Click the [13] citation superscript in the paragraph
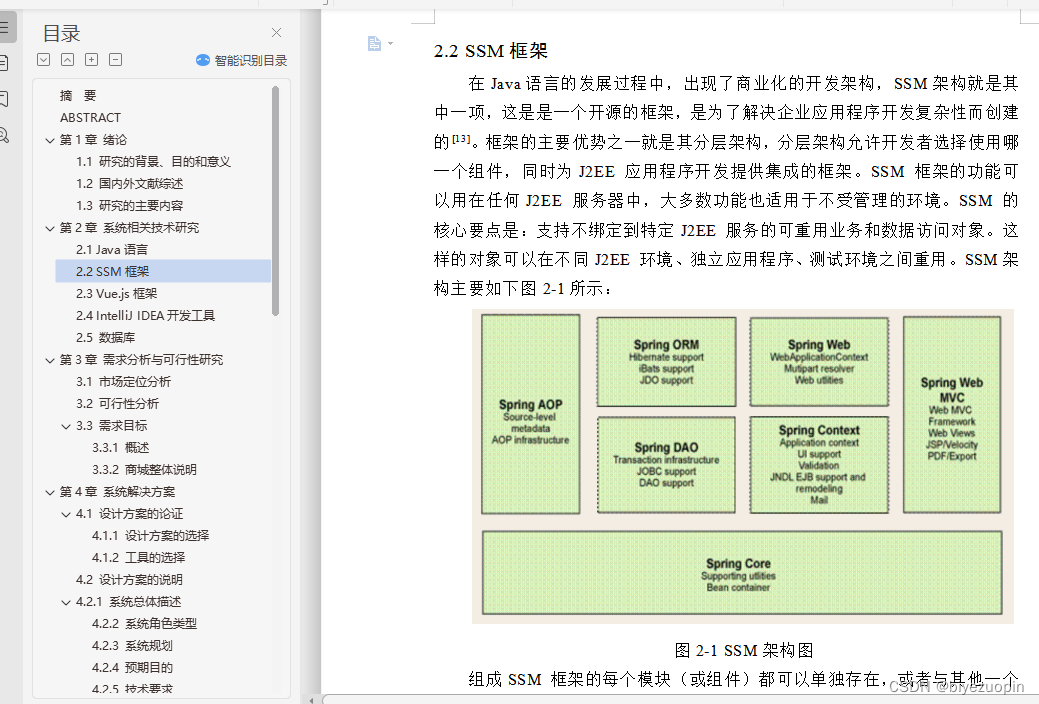The image size is (1039, 704). click(x=461, y=139)
